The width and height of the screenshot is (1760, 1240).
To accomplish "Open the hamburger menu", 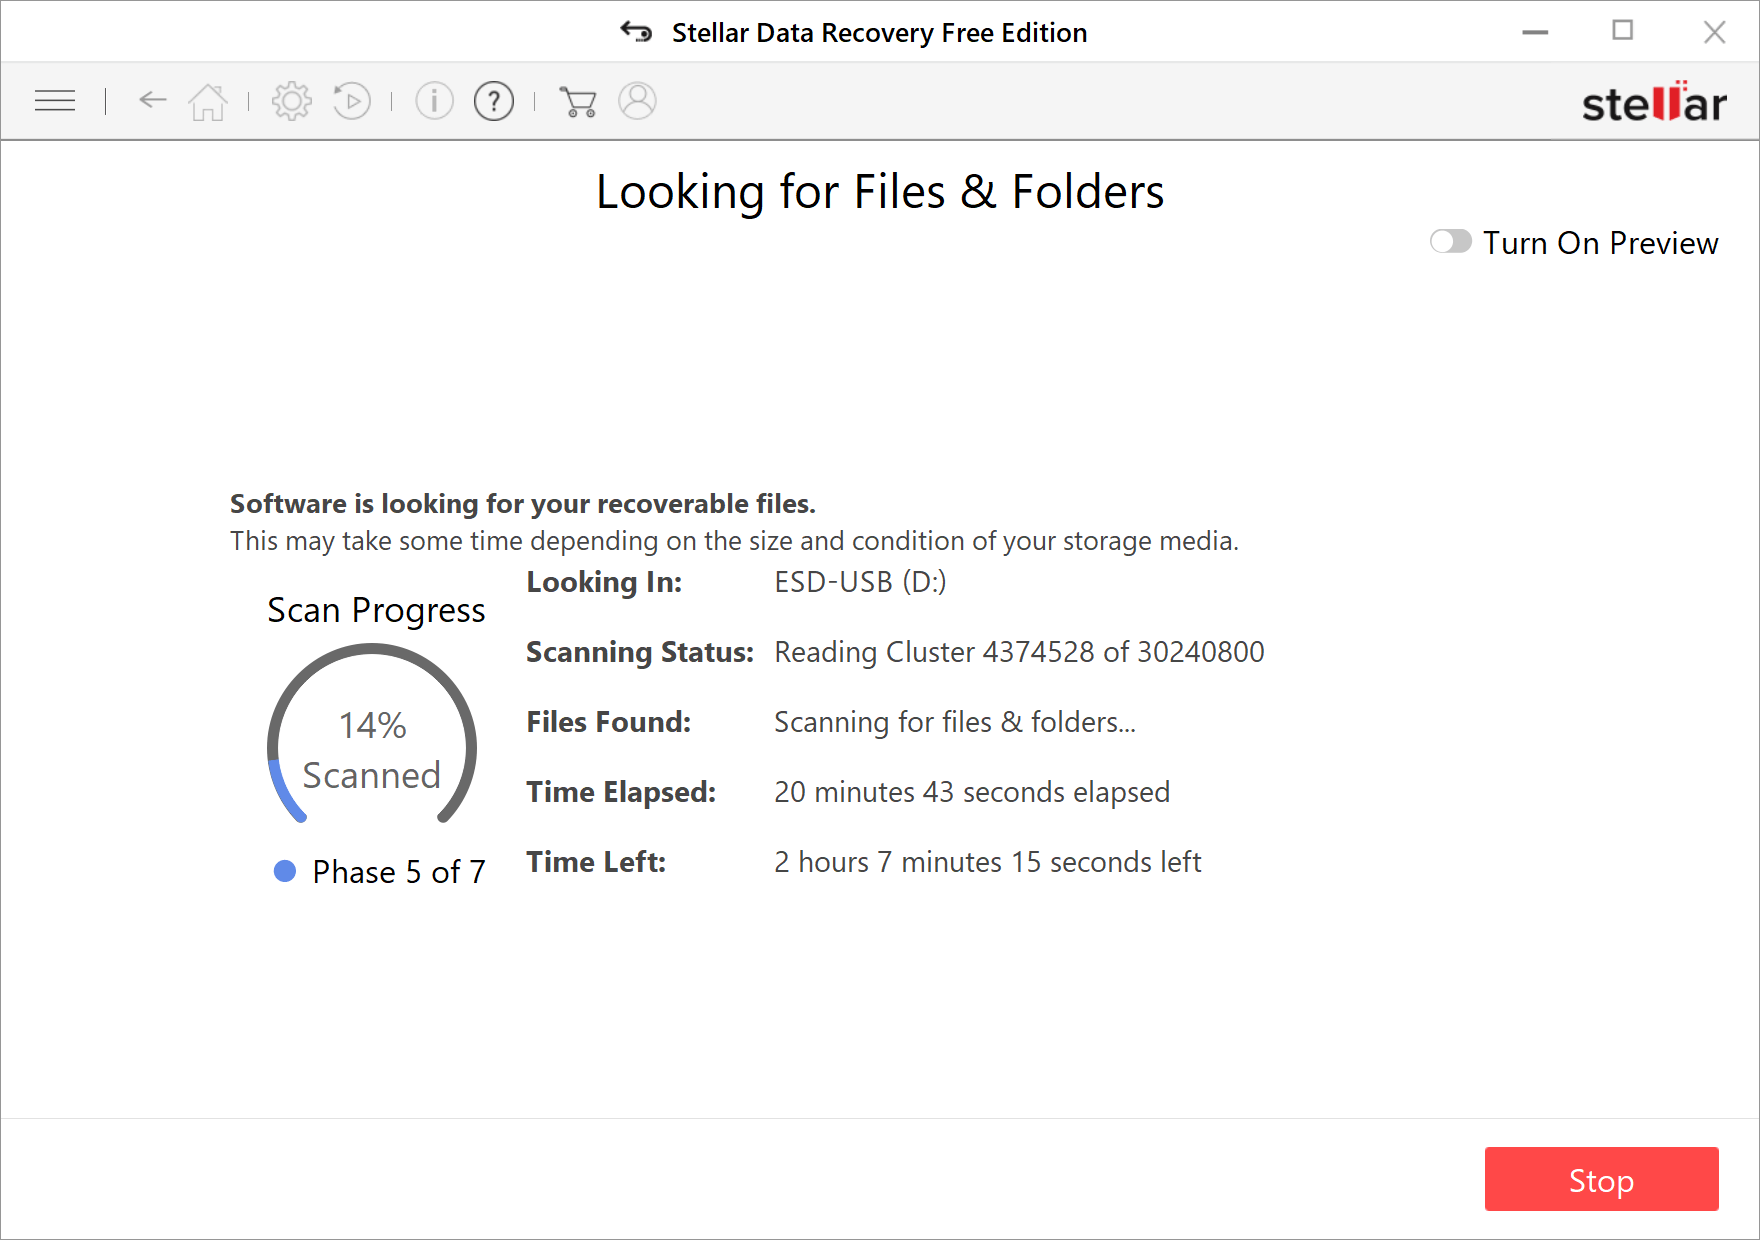I will tap(55, 101).
